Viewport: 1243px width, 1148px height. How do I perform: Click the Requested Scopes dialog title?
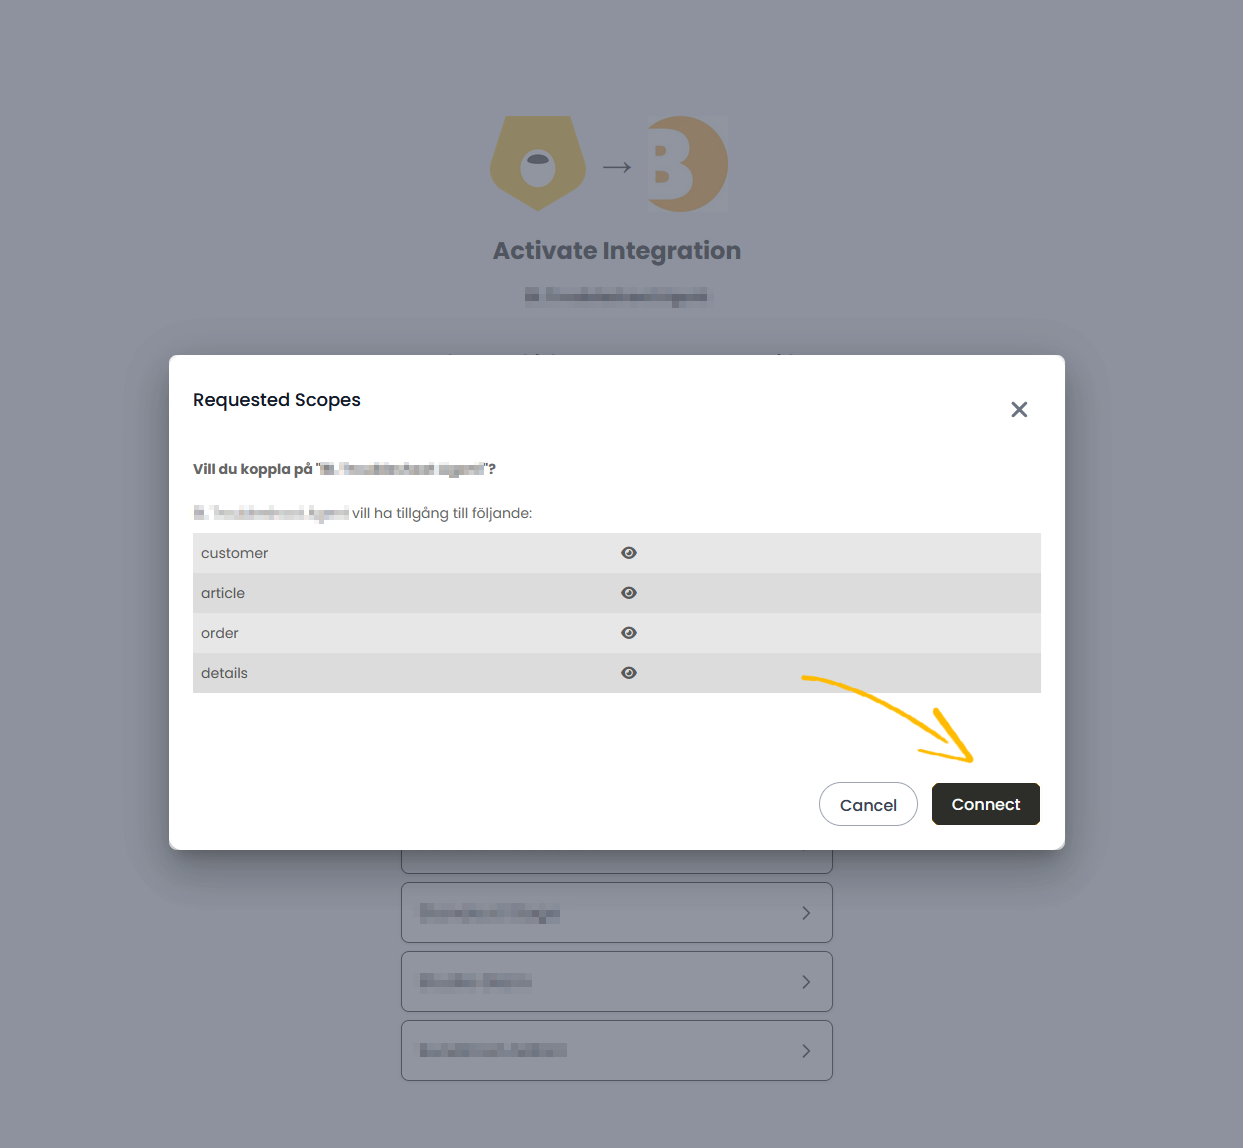pyautogui.click(x=277, y=400)
